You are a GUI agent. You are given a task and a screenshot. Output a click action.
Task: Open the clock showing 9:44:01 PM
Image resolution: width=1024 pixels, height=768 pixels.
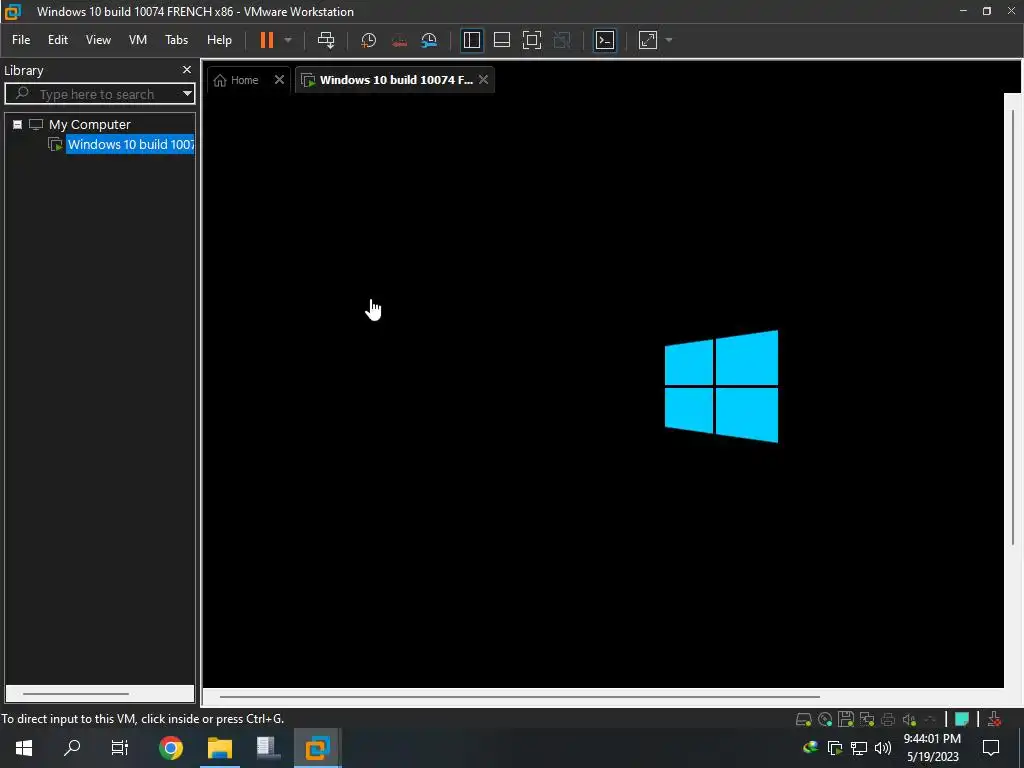coord(932,748)
